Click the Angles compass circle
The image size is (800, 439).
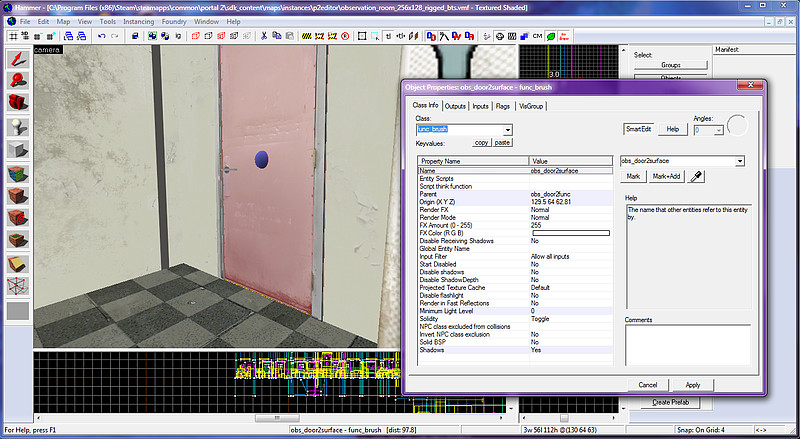[x=737, y=126]
